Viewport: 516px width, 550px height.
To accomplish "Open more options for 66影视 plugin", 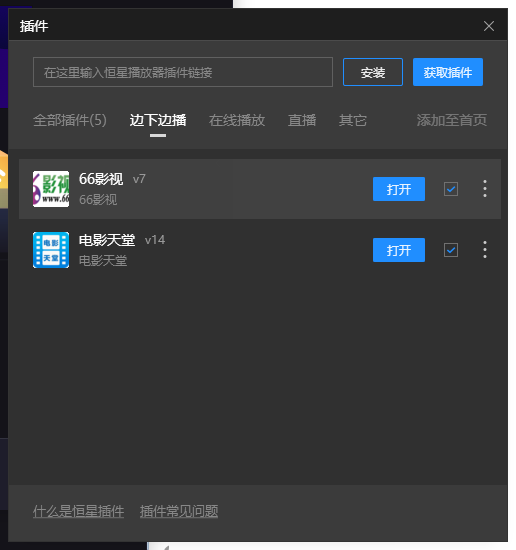I will 485,189.
